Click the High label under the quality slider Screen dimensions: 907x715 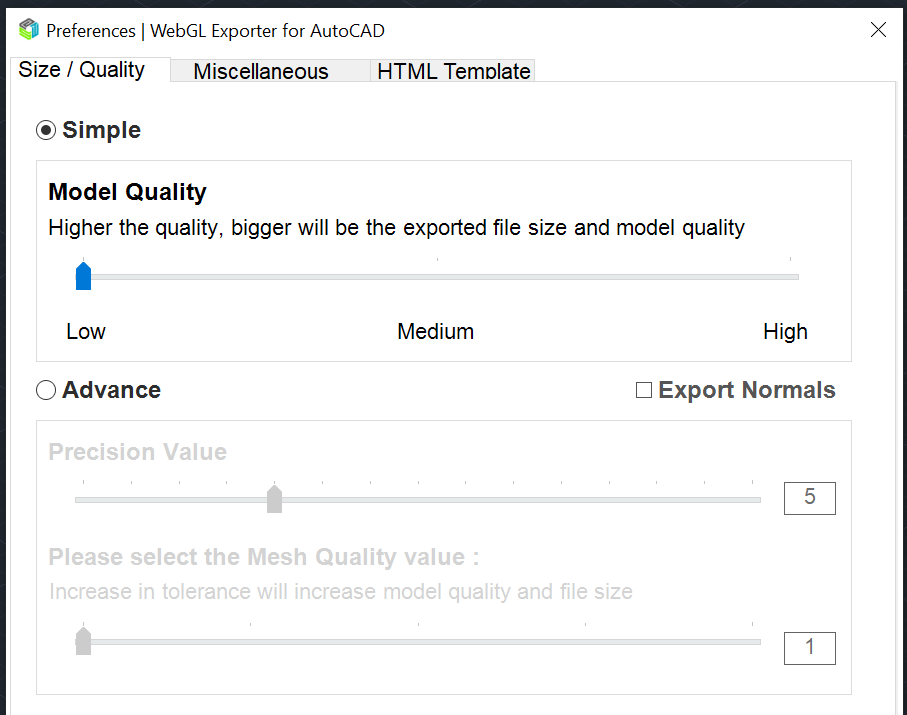pos(785,332)
